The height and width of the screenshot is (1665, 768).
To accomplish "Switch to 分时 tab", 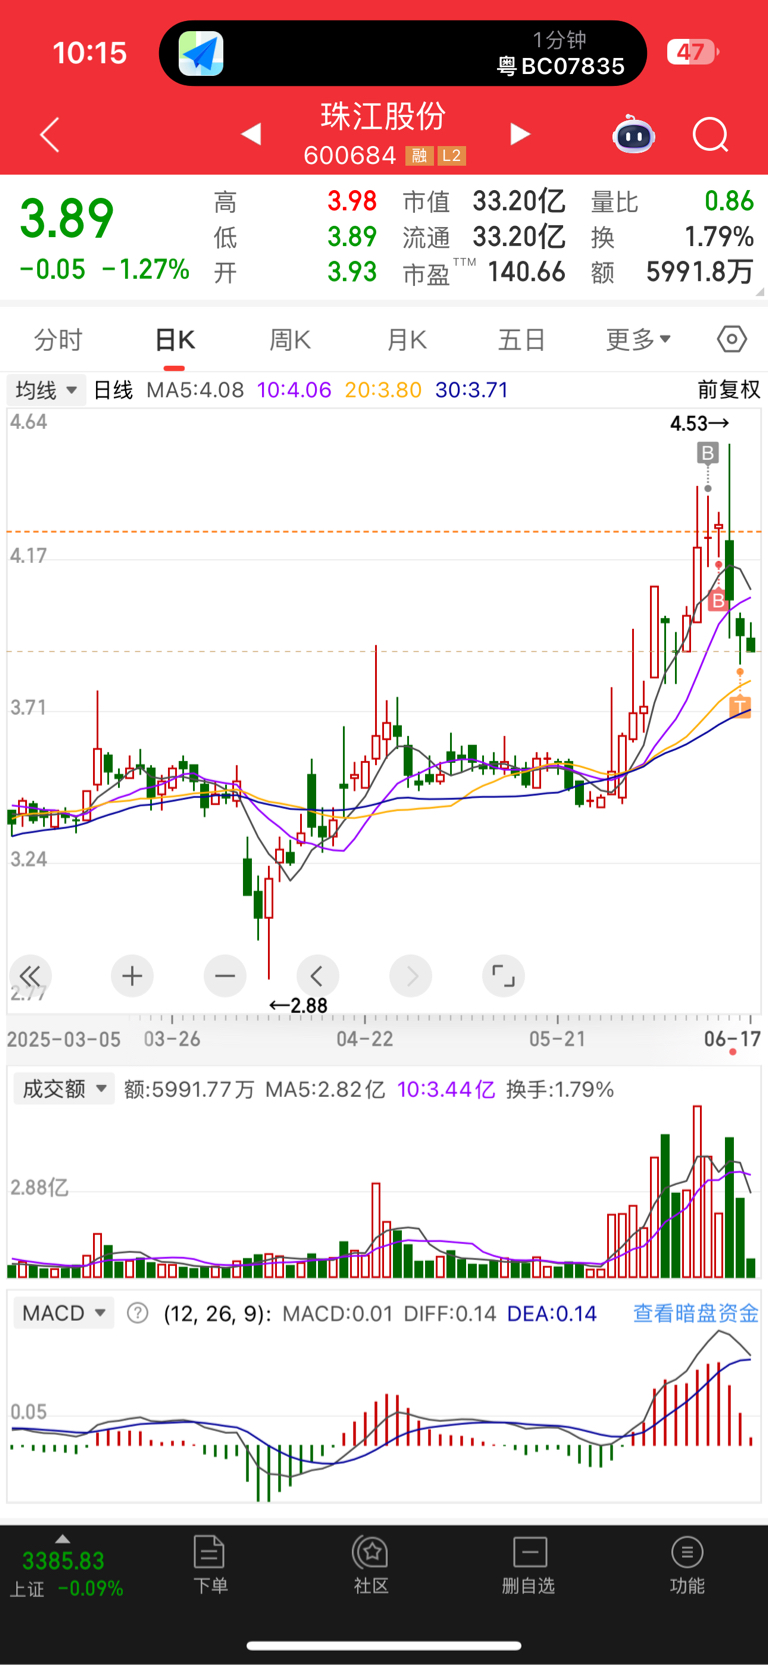I will [58, 340].
